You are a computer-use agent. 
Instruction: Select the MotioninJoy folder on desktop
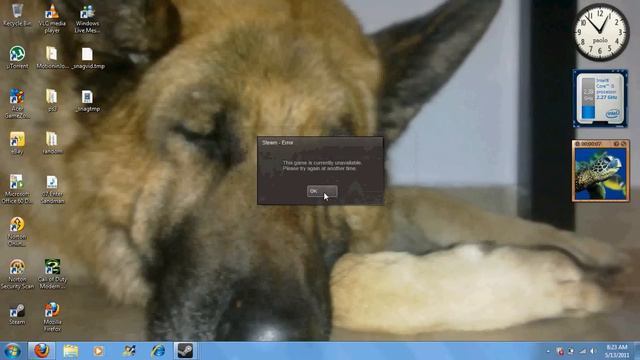click(x=52, y=57)
